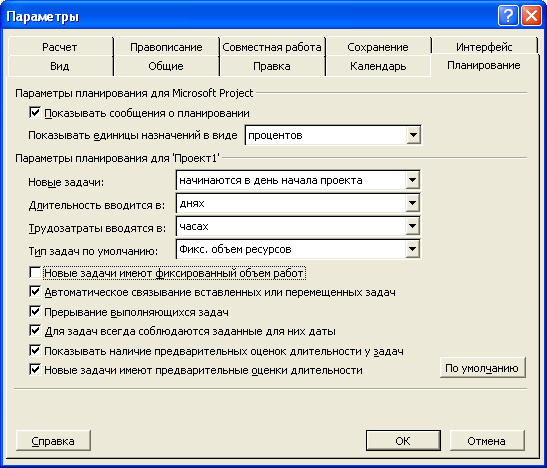Expand the Новые задачи dropdown list

pyautogui.click(x=412, y=180)
